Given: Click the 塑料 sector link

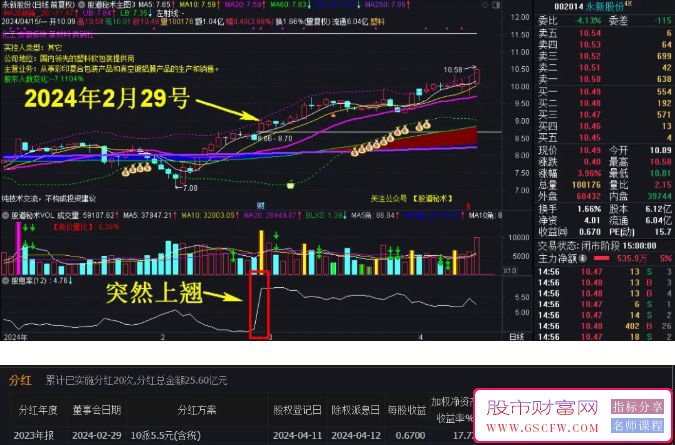Looking at the screenshot, I should pos(377,22).
